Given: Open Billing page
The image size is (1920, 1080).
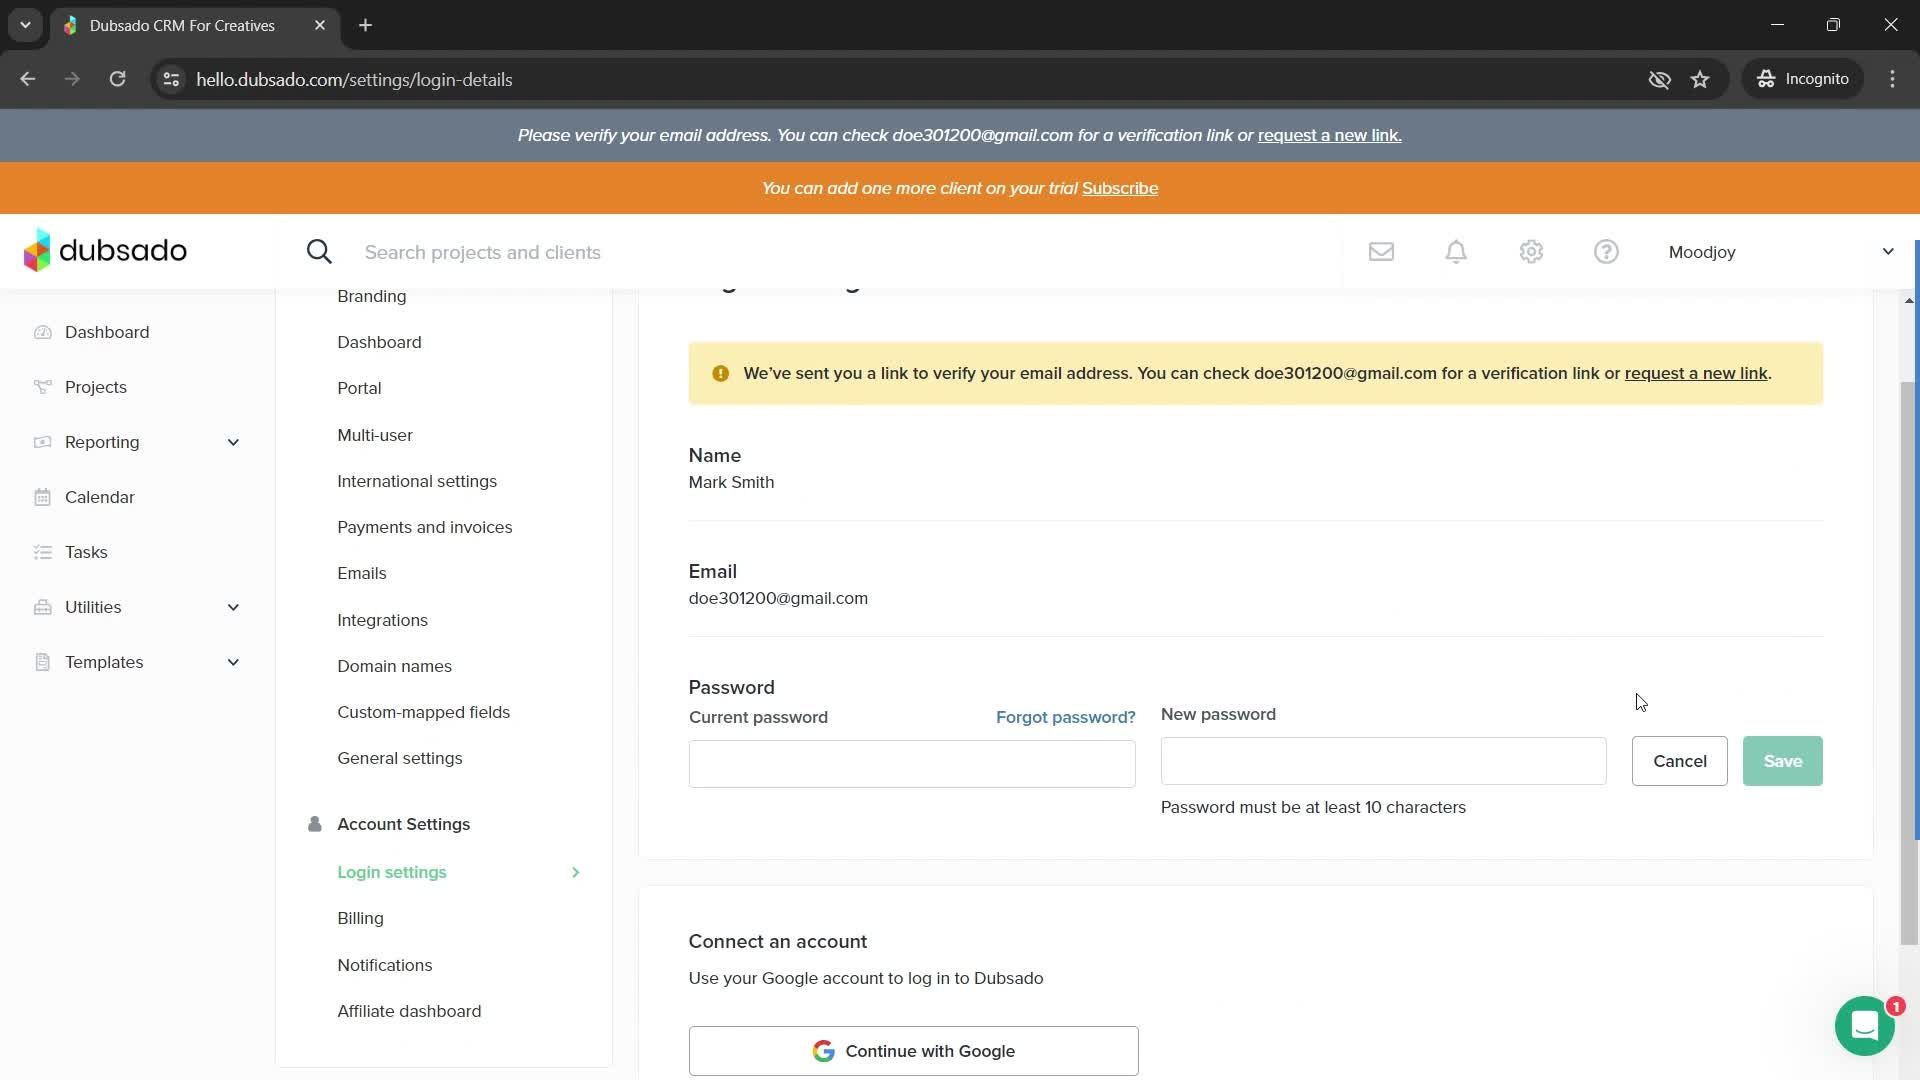Looking at the screenshot, I should point(360,918).
